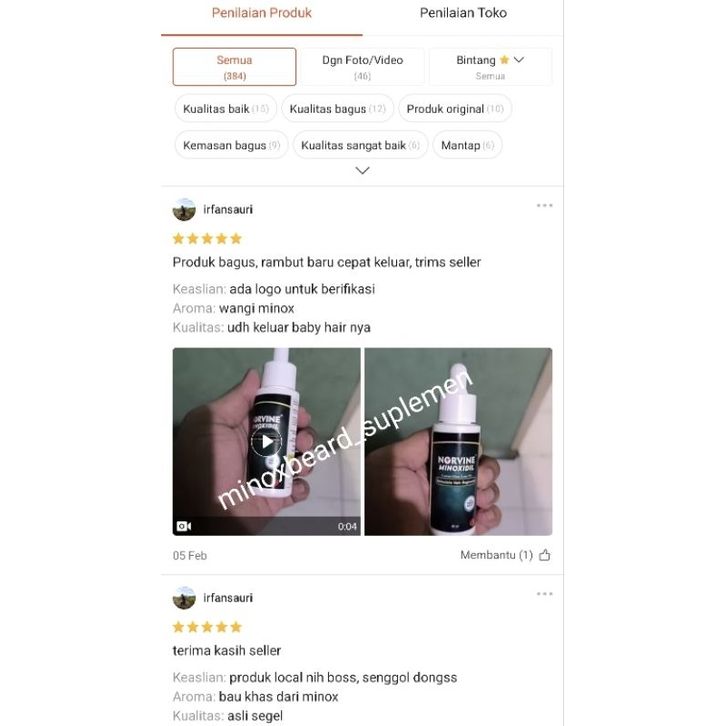Select the Semua (384) filter
This screenshot has width=726, height=726.
[x=234, y=67]
